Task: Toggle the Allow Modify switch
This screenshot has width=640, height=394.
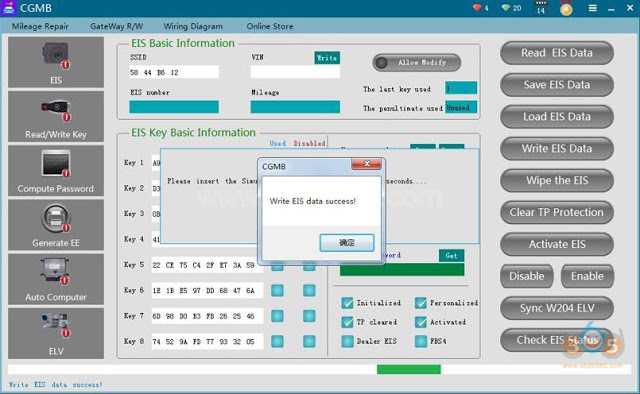Action: (417, 62)
